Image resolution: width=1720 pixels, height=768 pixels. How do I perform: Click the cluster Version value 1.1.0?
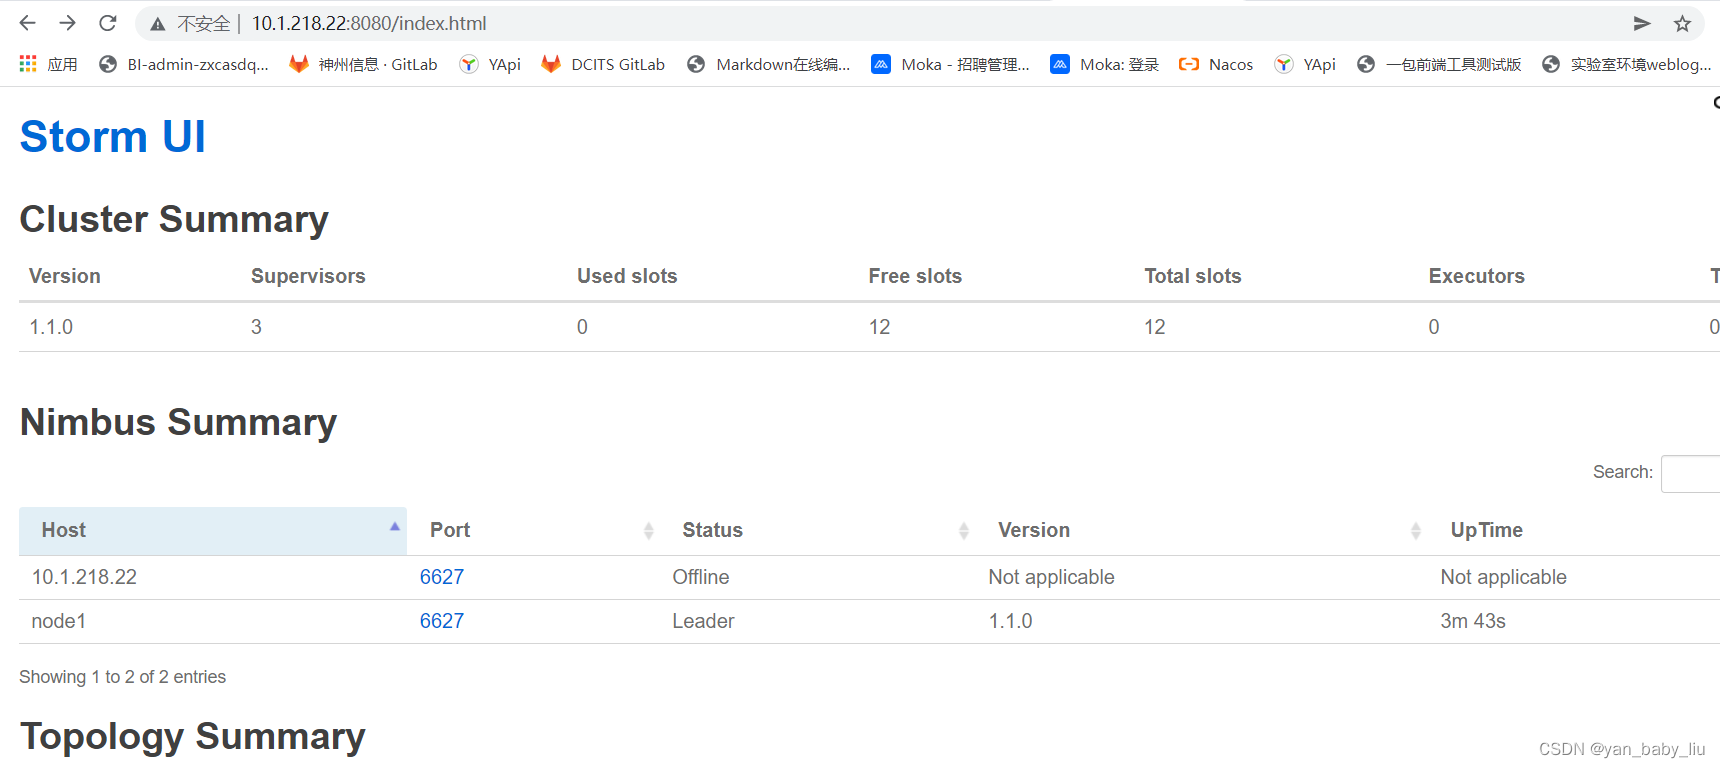(x=51, y=327)
